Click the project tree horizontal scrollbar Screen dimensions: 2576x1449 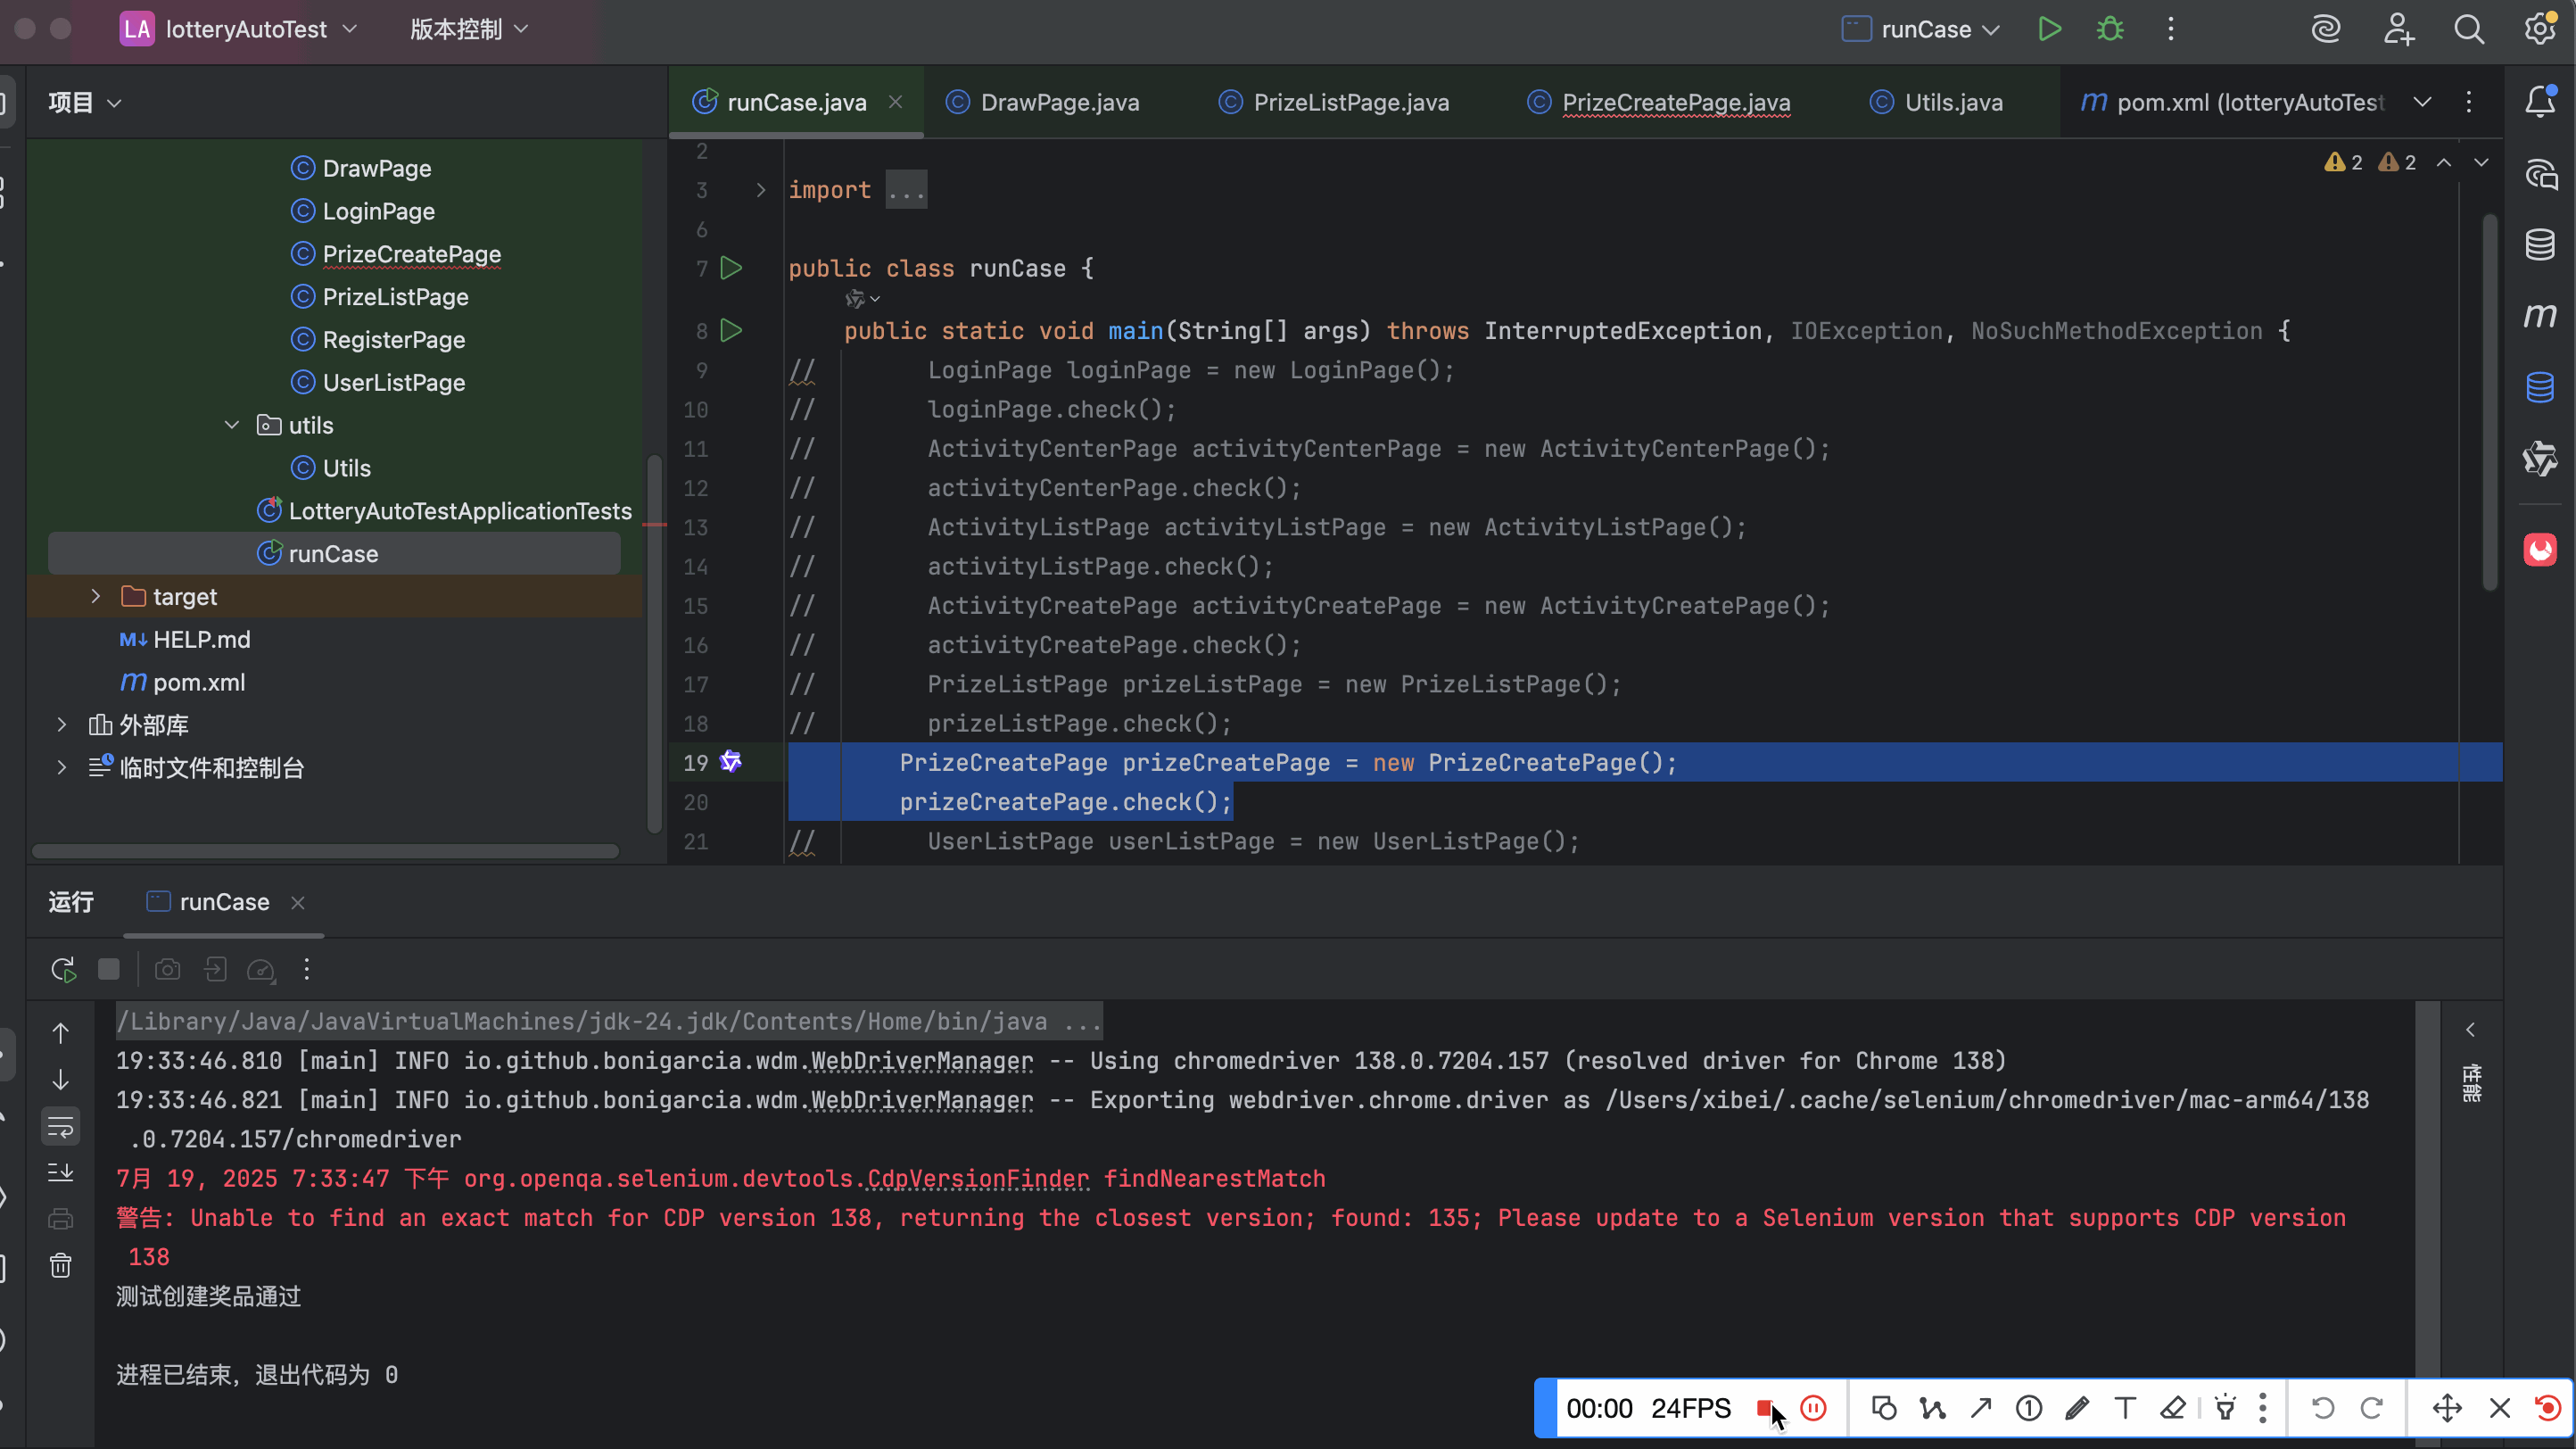point(325,851)
